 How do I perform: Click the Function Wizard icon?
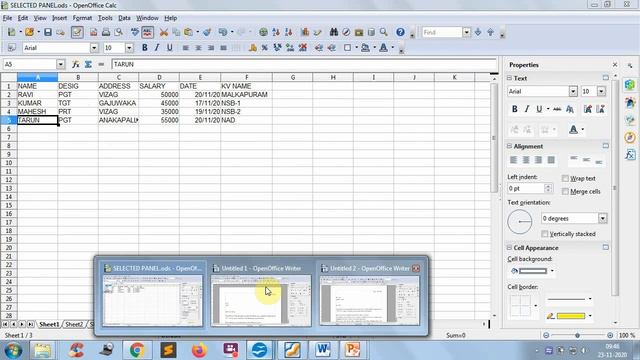76,64
